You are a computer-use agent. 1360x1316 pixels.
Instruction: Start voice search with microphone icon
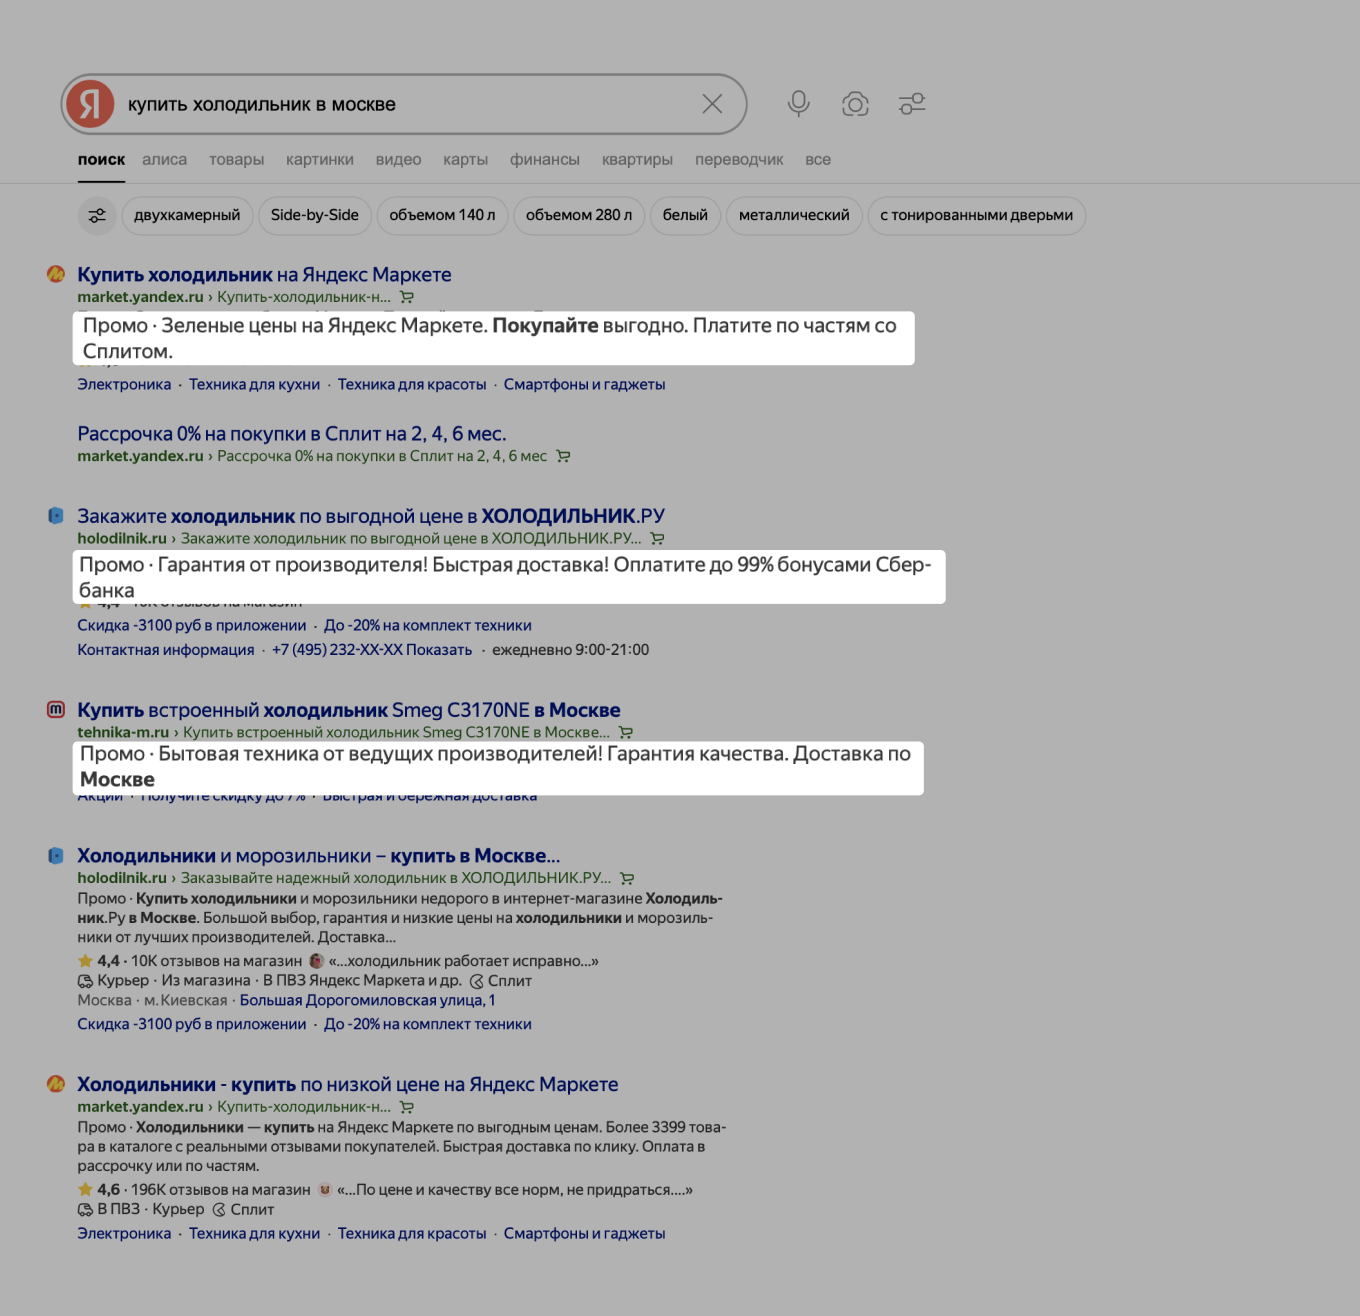point(798,104)
